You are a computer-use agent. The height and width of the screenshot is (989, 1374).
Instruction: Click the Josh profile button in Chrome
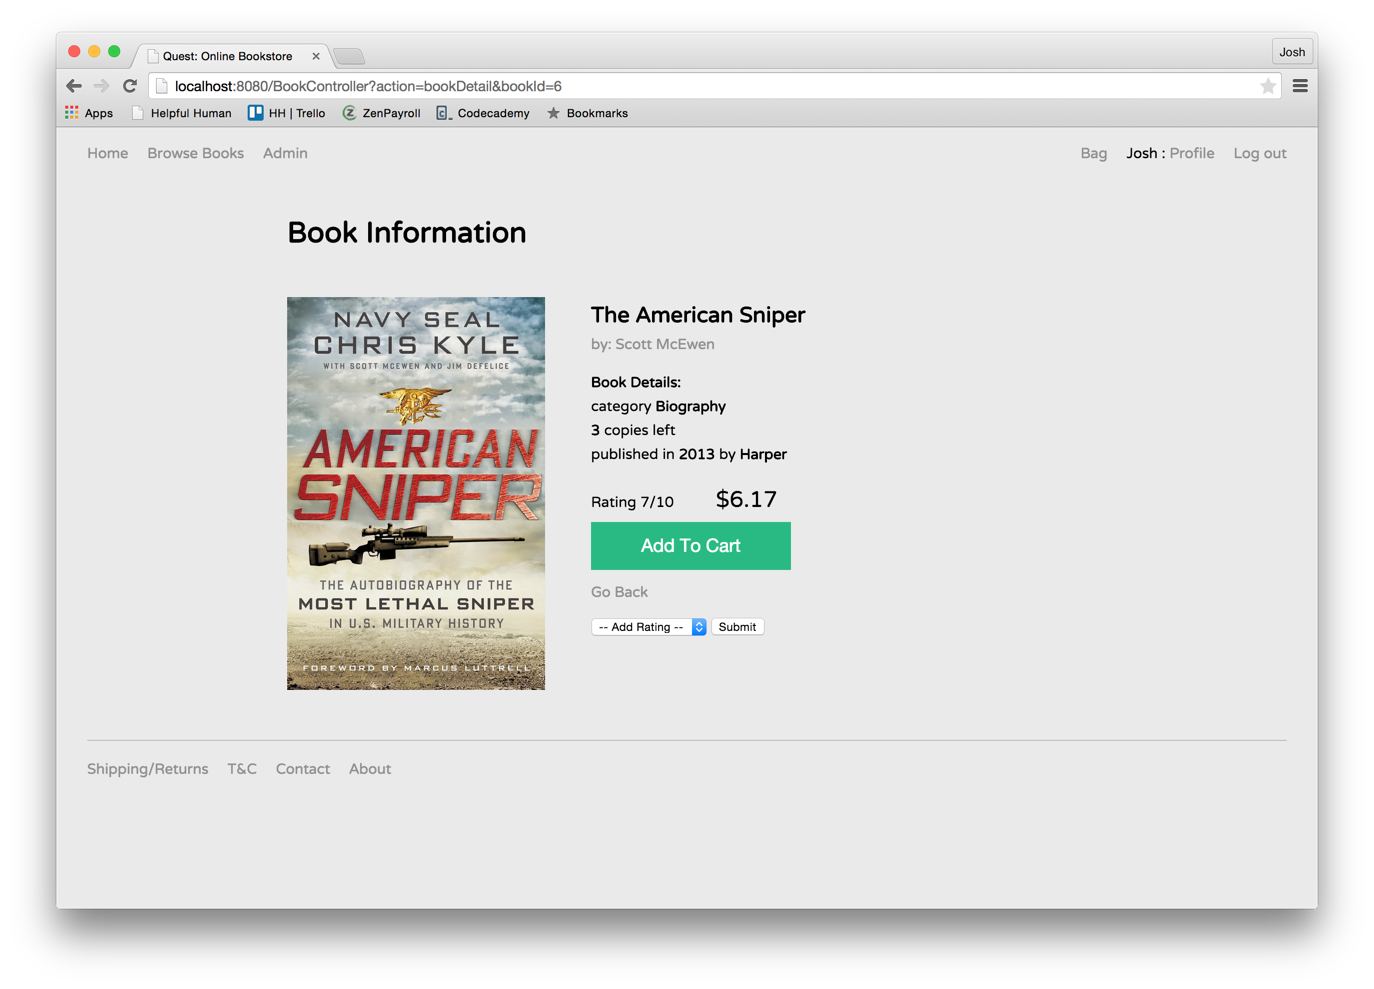click(x=1292, y=52)
